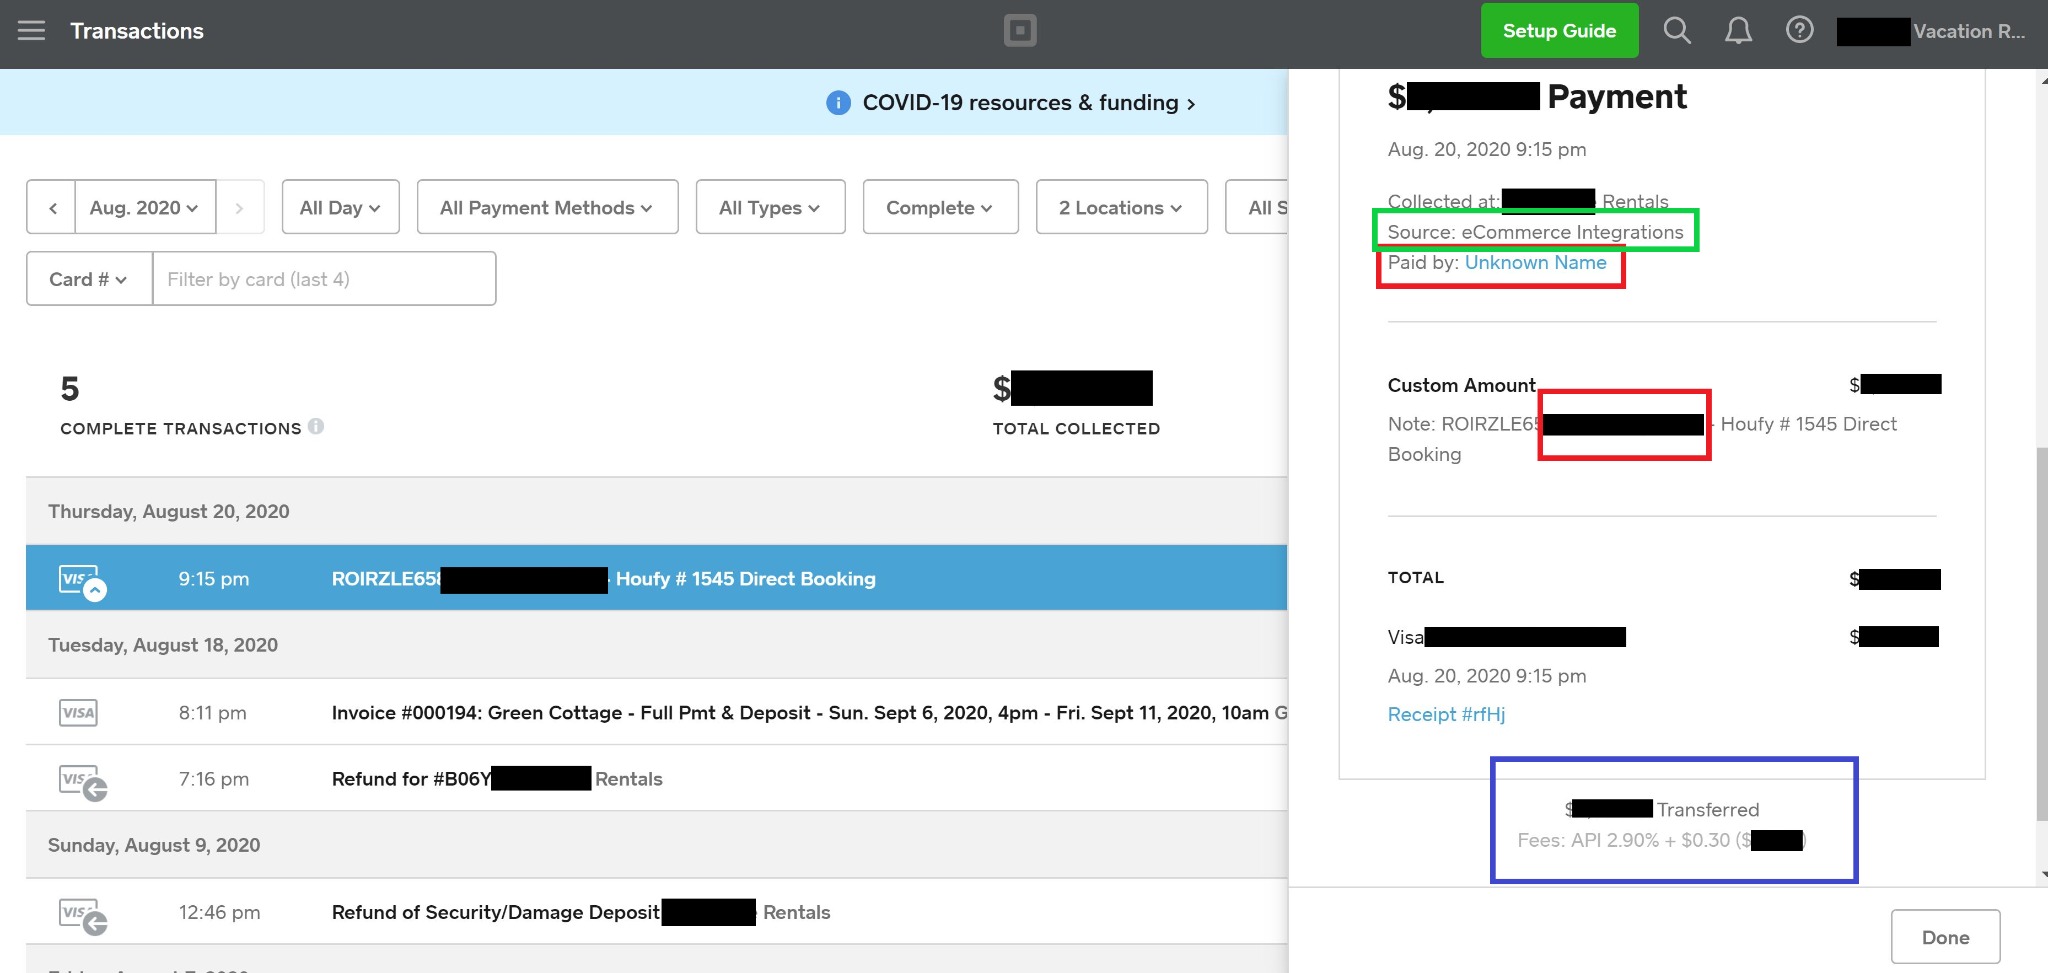
Task: Open the All Types filter dropdown
Action: tap(770, 207)
